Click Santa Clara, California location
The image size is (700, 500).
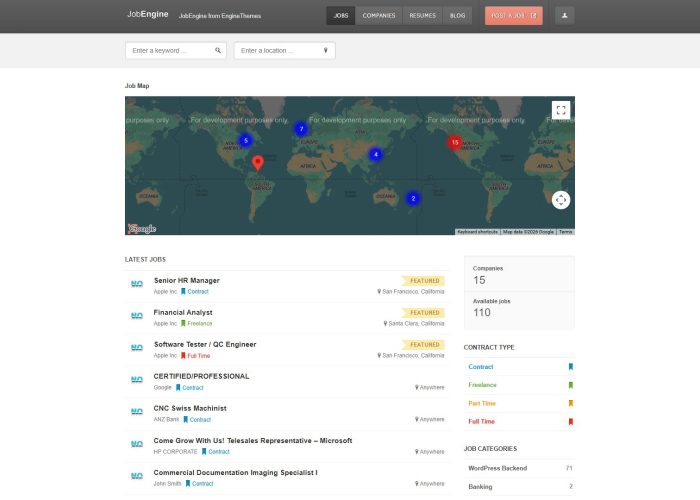[416, 324]
